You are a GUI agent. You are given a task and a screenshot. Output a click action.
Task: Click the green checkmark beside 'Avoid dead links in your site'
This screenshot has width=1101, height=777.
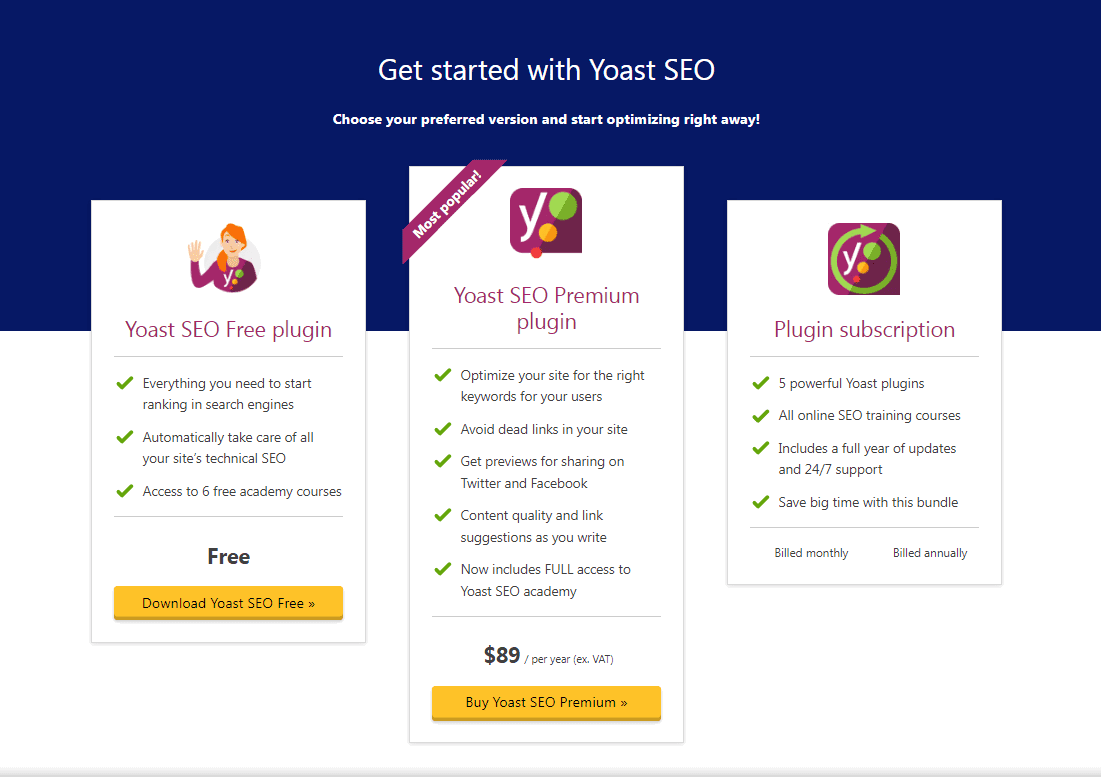(442, 429)
